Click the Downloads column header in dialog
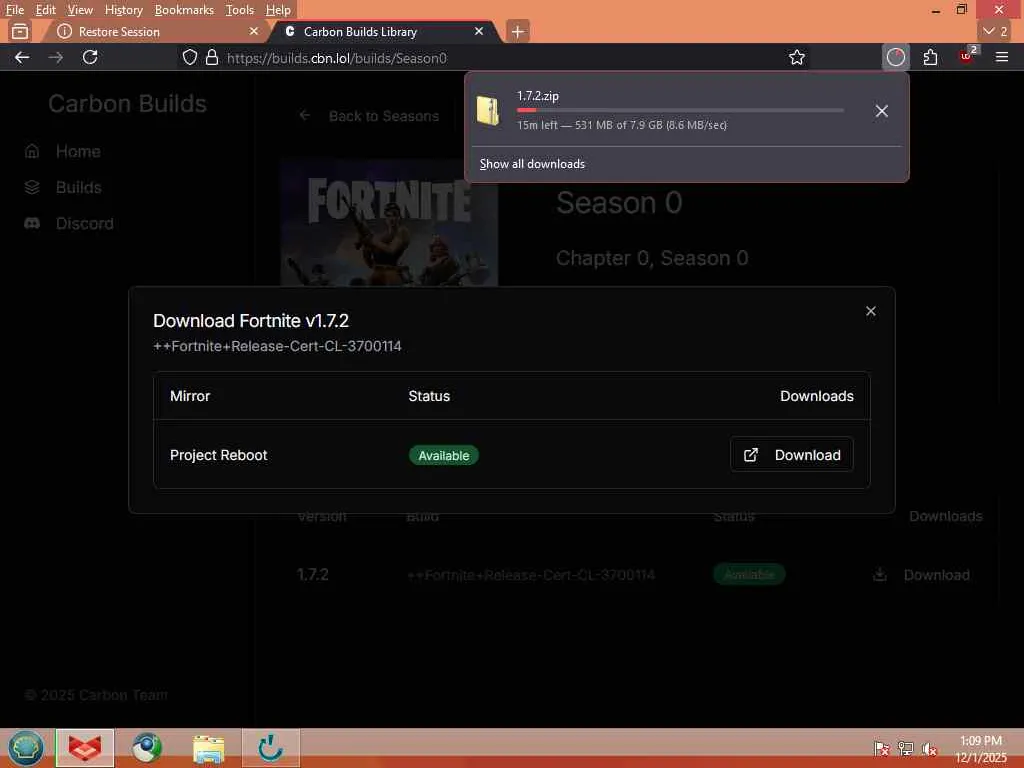1024x768 pixels. point(817,396)
